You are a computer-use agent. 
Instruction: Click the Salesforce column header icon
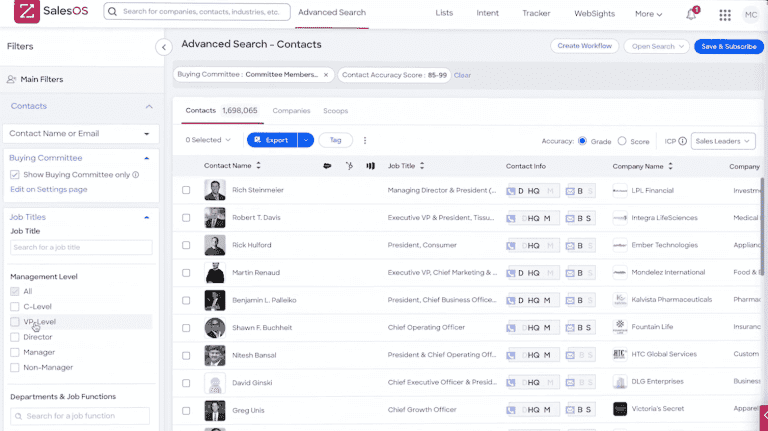click(x=327, y=166)
